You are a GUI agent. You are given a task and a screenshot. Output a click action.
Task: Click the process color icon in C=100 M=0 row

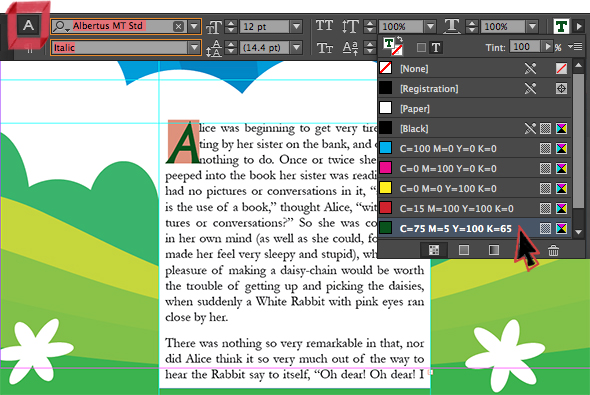[x=545, y=149]
